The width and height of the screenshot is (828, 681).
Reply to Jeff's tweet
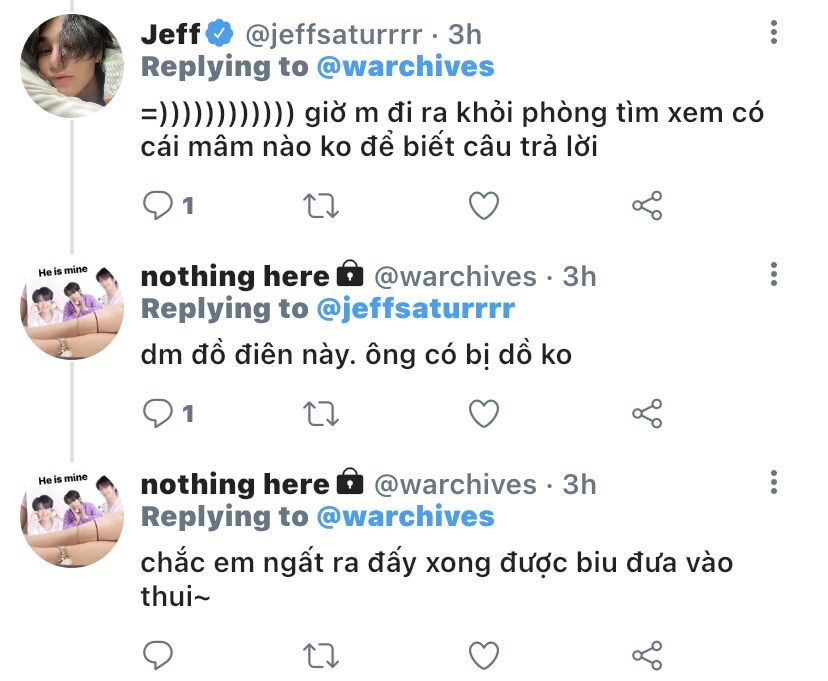pos(158,207)
